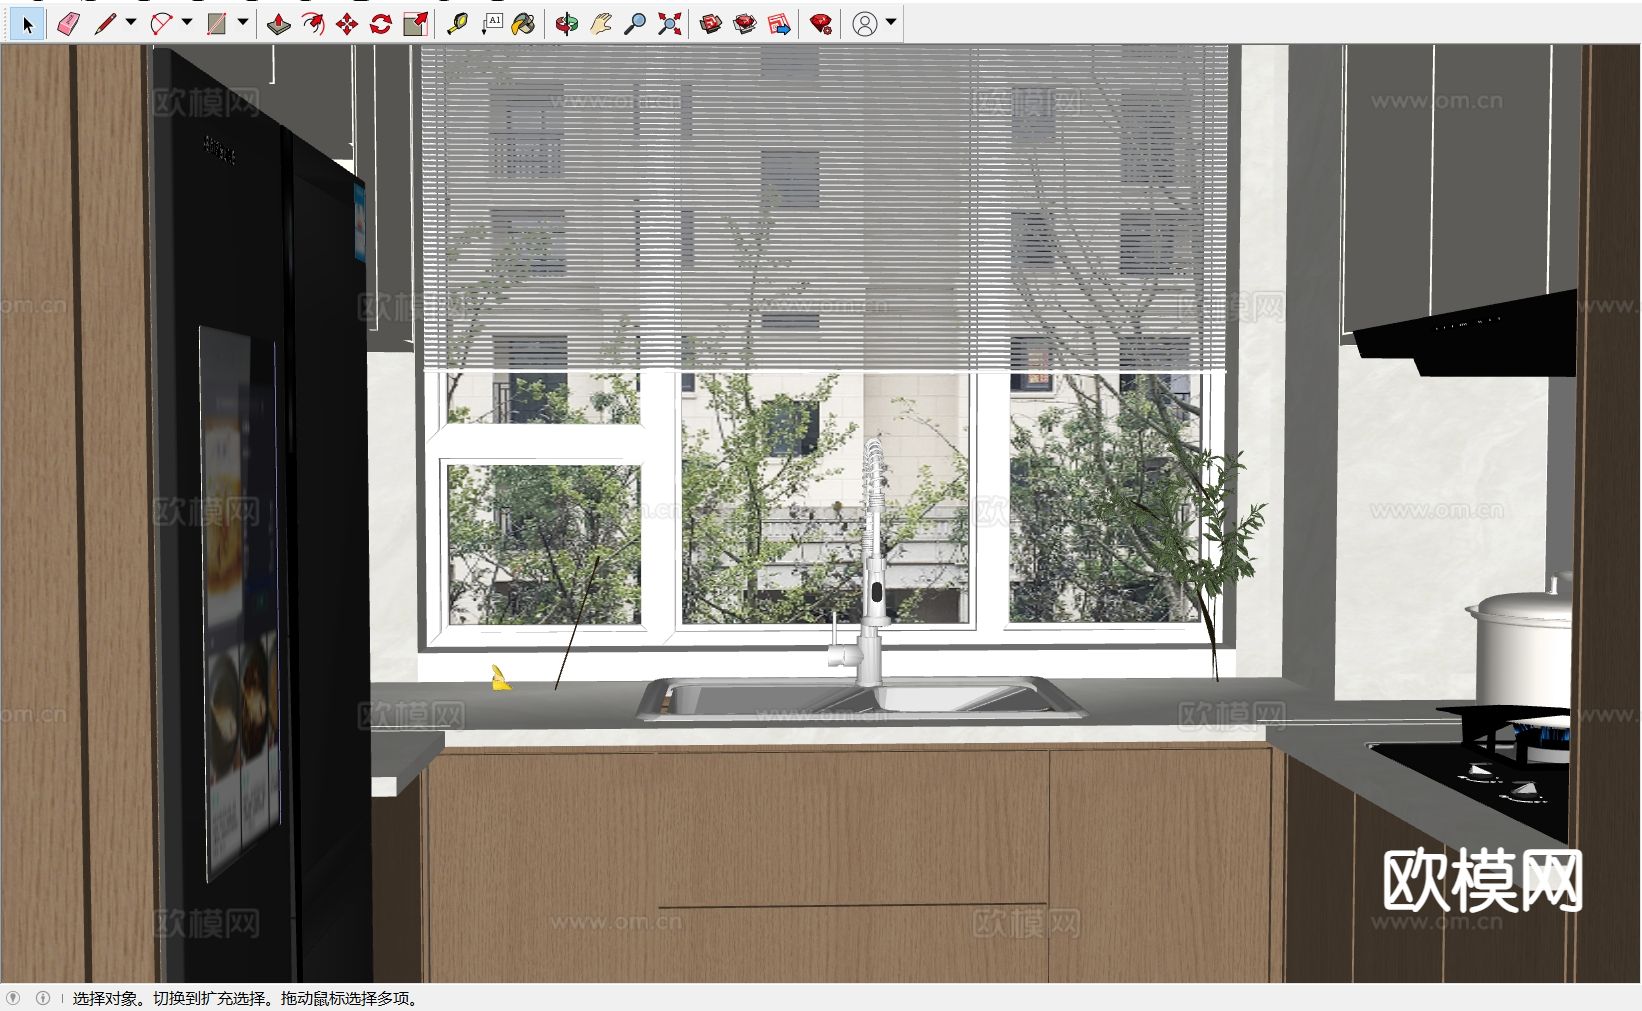Open the Extension Manager ruby icon

(x=821, y=24)
